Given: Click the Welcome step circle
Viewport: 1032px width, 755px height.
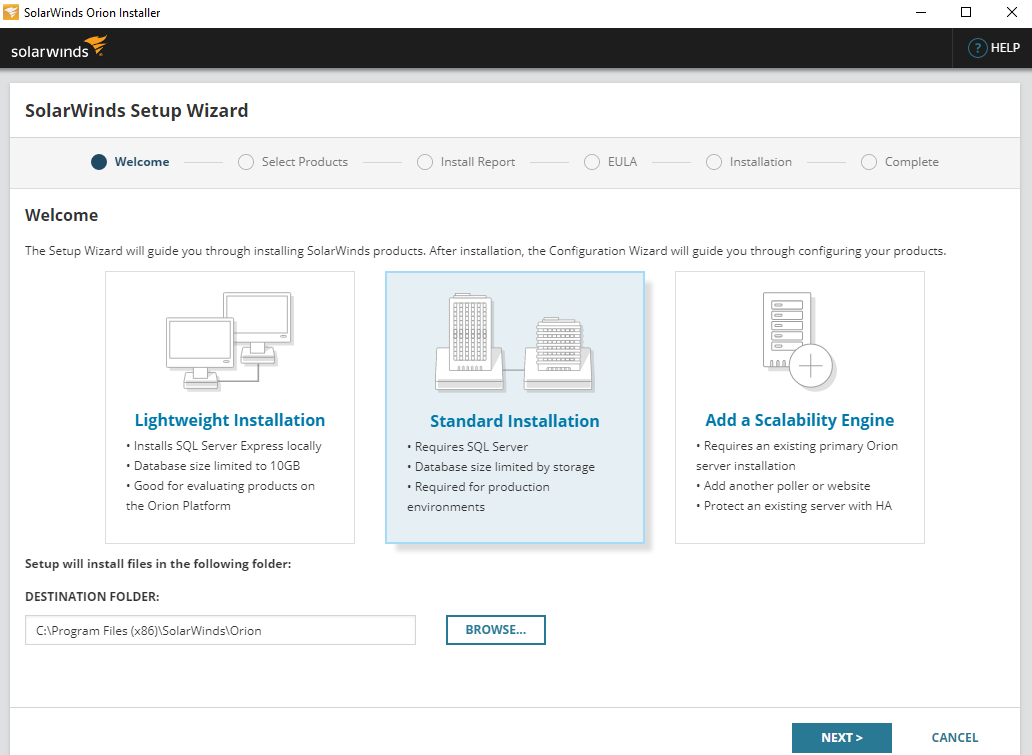Looking at the screenshot, I should [99, 162].
